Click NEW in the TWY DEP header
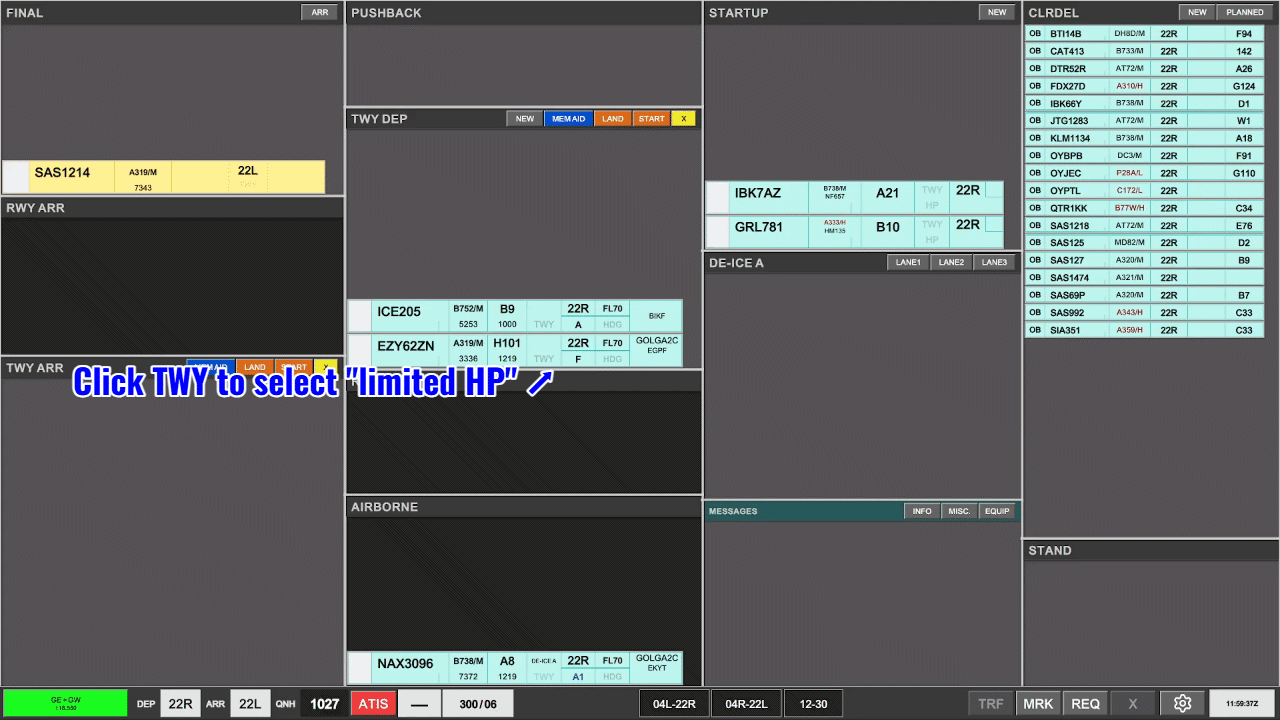The height and width of the screenshot is (720, 1280). pyautogui.click(x=524, y=119)
